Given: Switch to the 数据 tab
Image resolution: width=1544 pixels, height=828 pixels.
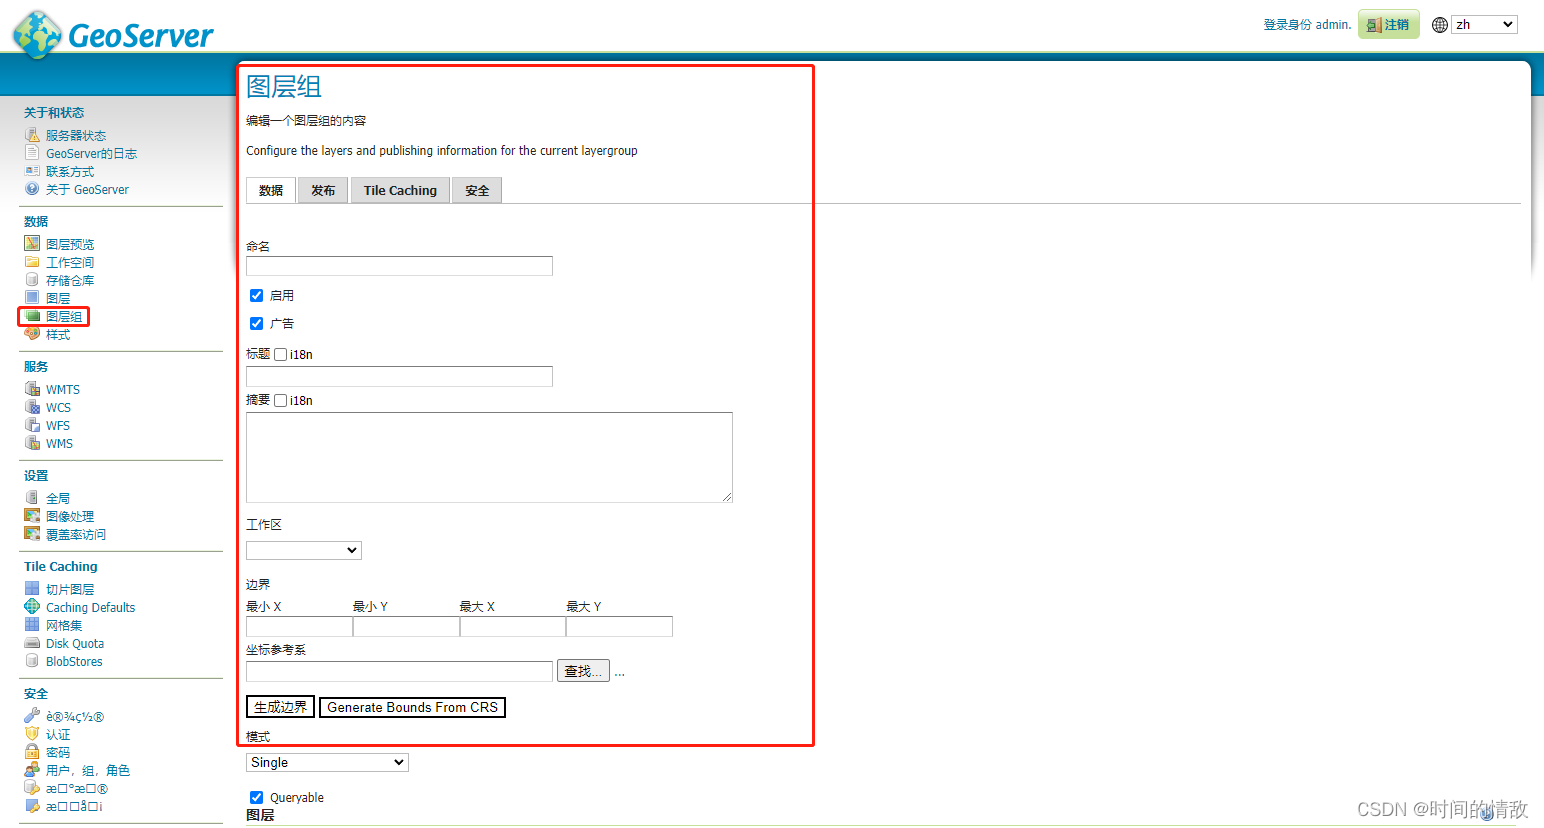Looking at the screenshot, I should pyautogui.click(x=271, y=190).
